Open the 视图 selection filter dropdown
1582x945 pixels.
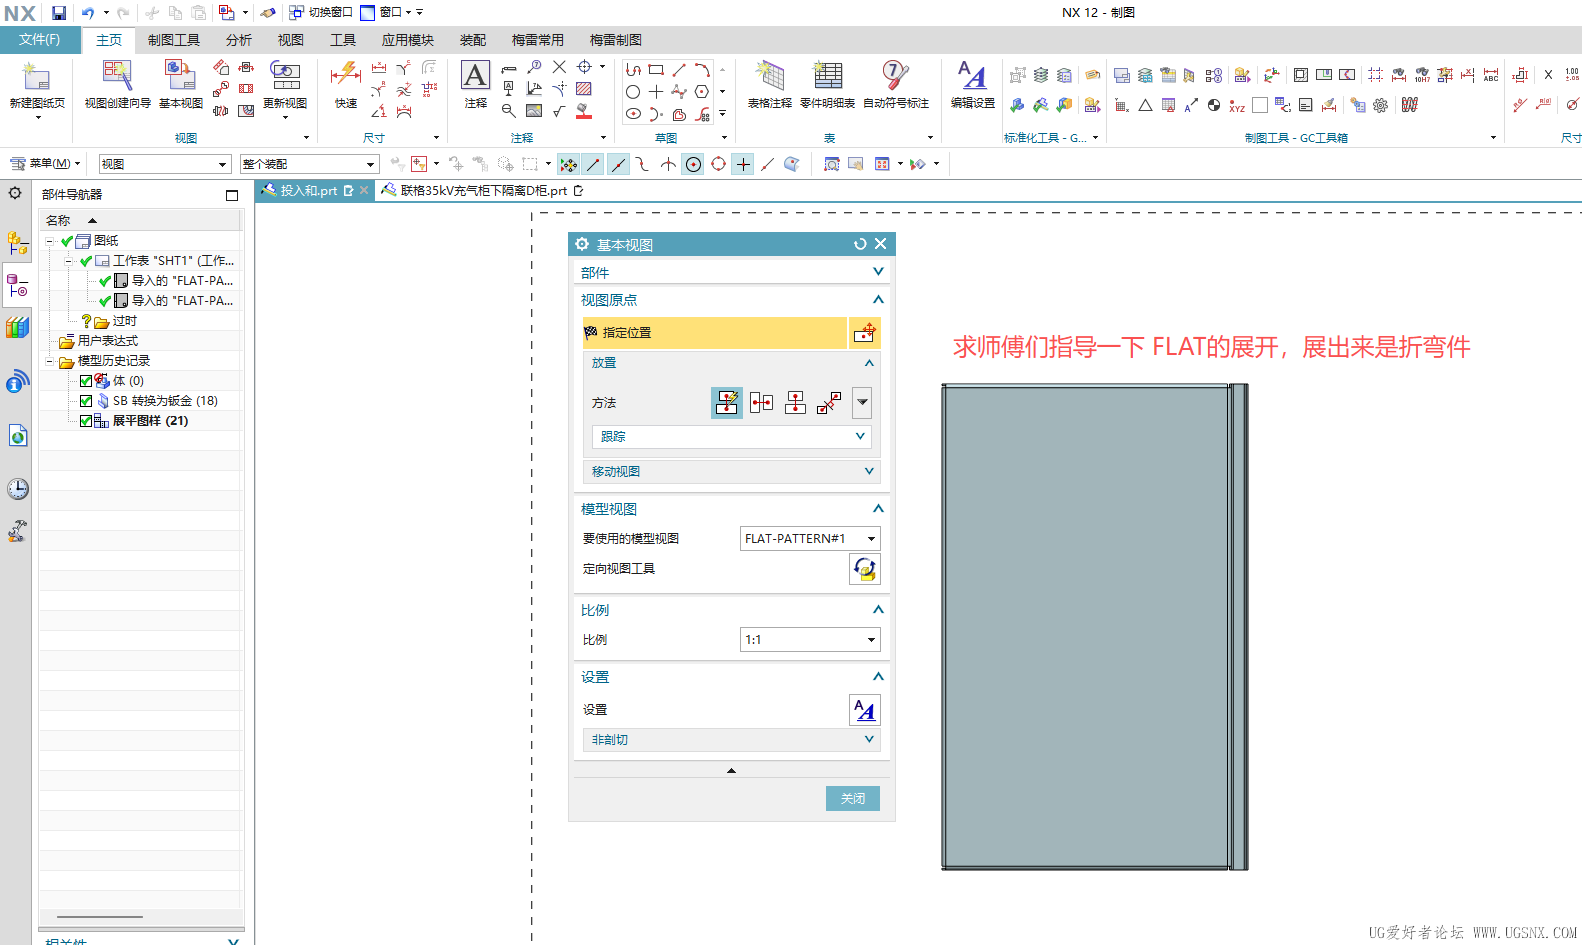tap(165, 164)
